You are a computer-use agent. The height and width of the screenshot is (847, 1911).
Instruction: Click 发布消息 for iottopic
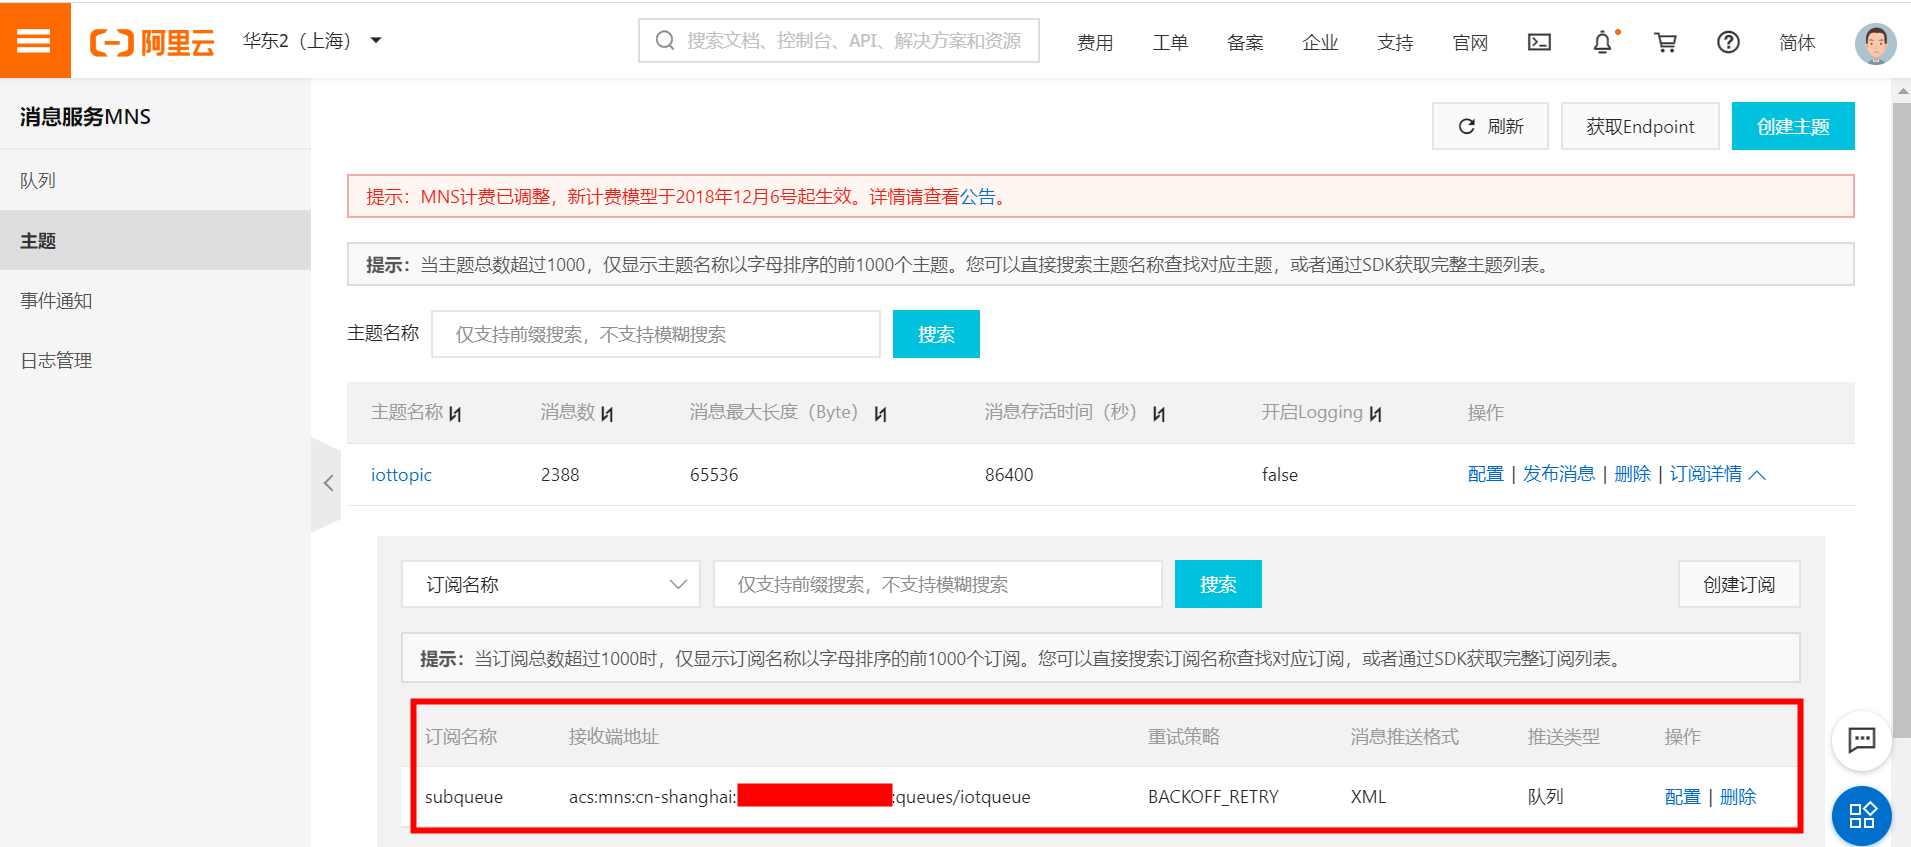(x=1559, y=474)
